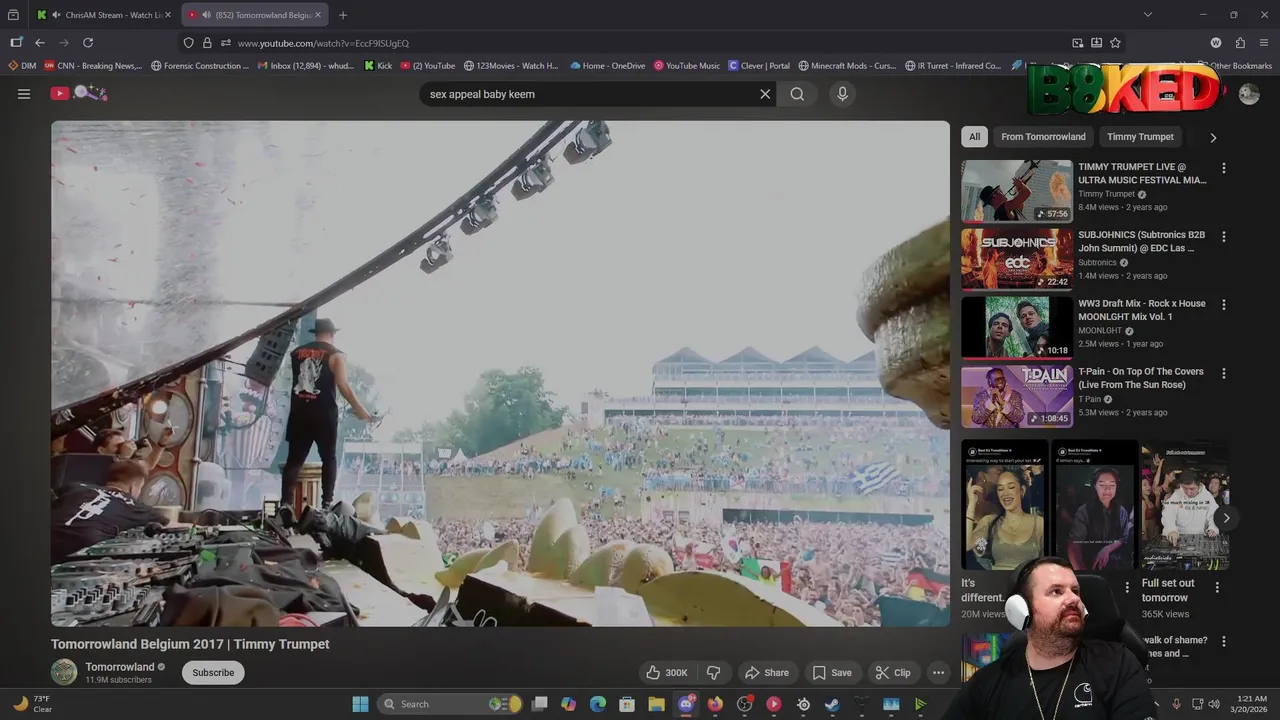Open the YouTube Music bookmark
Viewport: 1280px width, 720px height.
pos(687,66)
